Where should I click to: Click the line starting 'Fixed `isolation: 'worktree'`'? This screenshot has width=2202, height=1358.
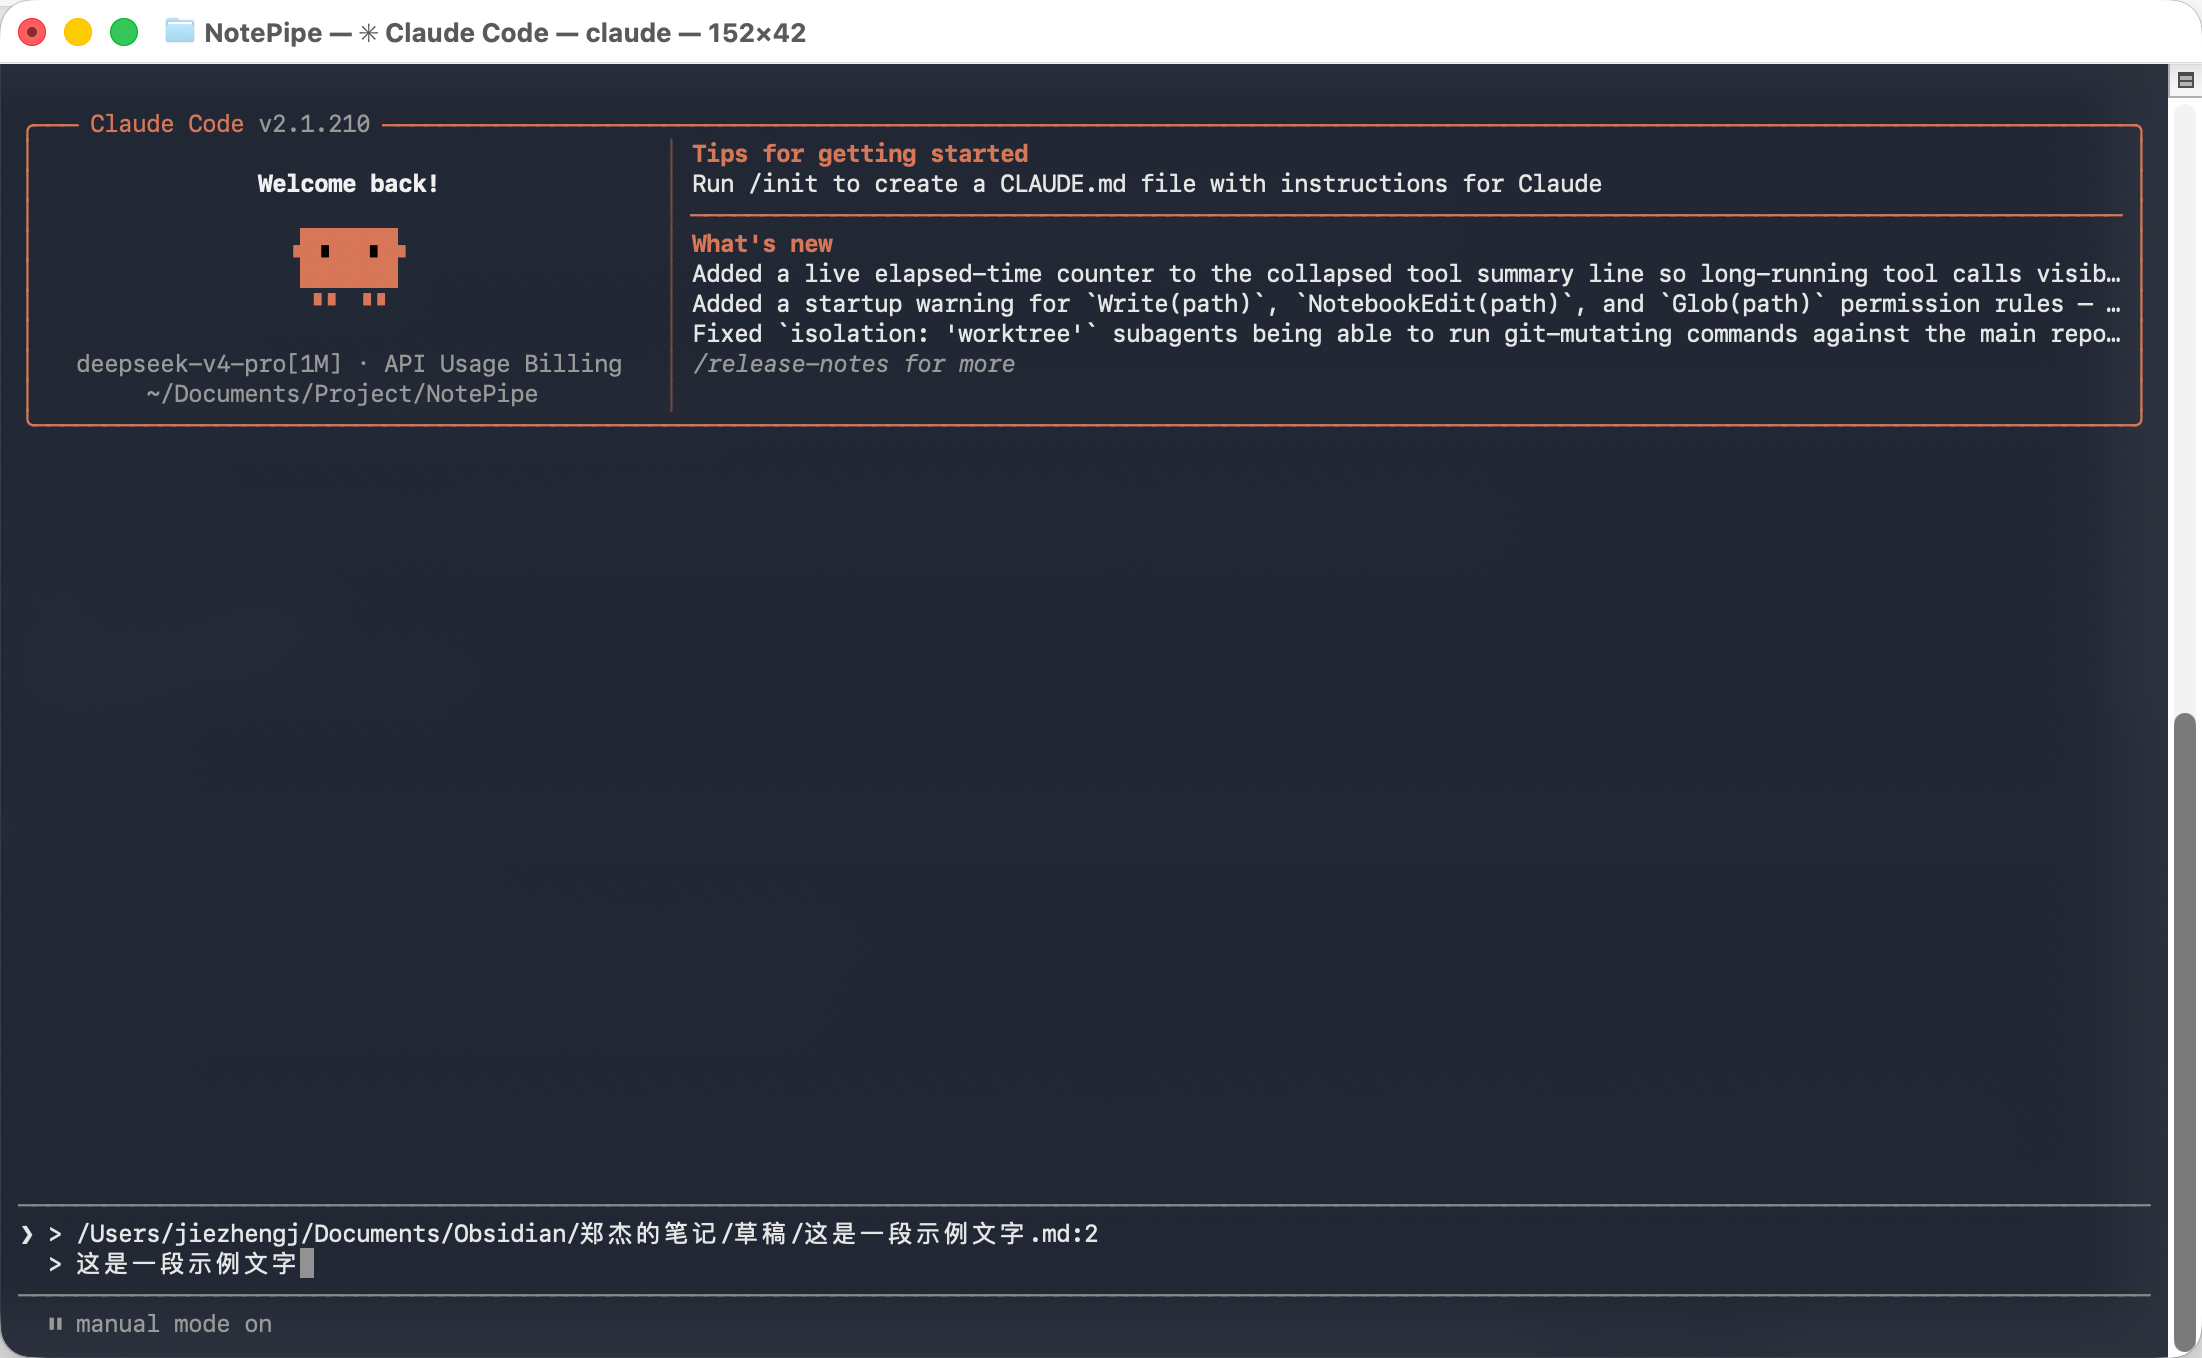point(1406,334)
